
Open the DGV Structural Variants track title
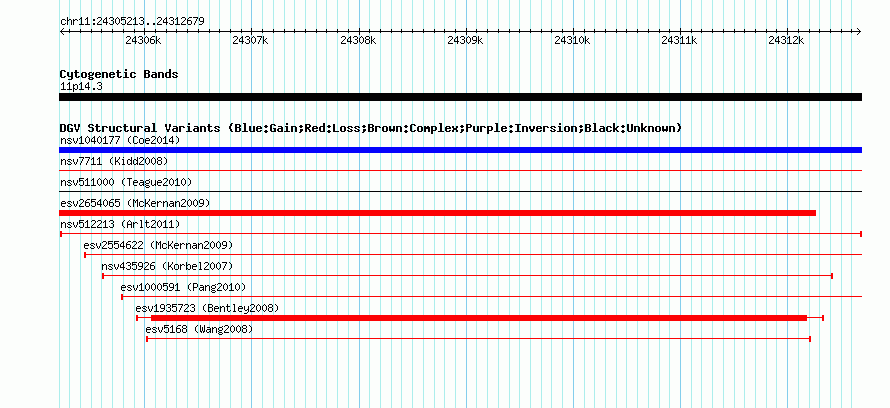coord(371,128)
